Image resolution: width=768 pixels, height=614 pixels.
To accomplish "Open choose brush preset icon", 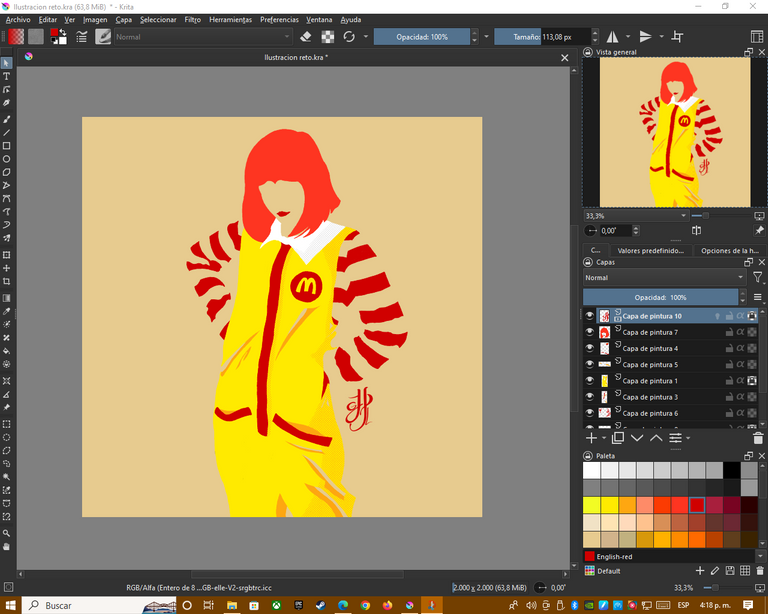I will coord(102,37).
